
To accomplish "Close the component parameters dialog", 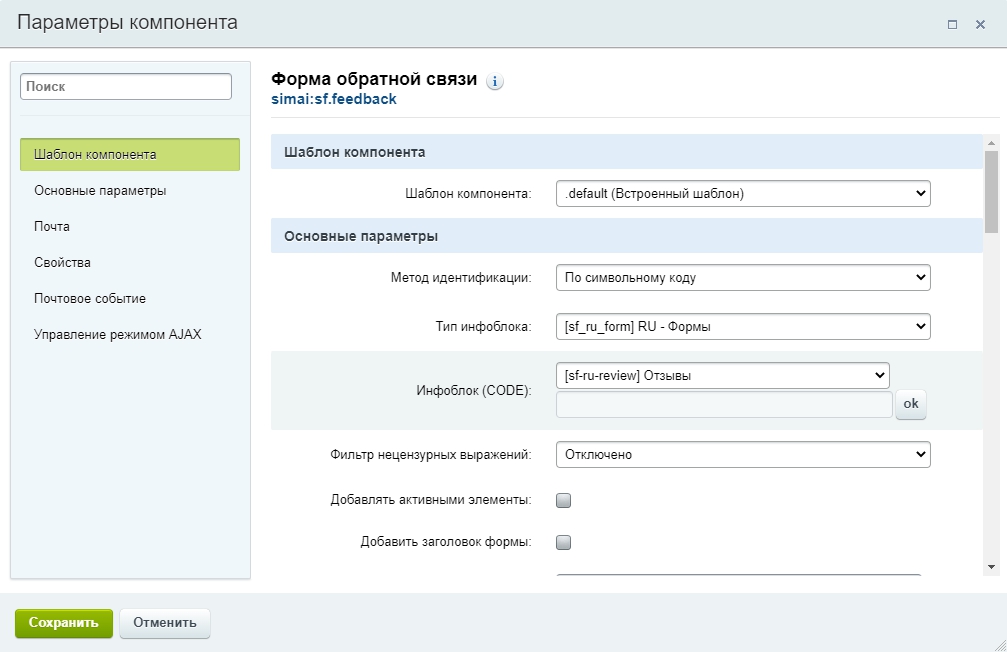I will 980,25.
